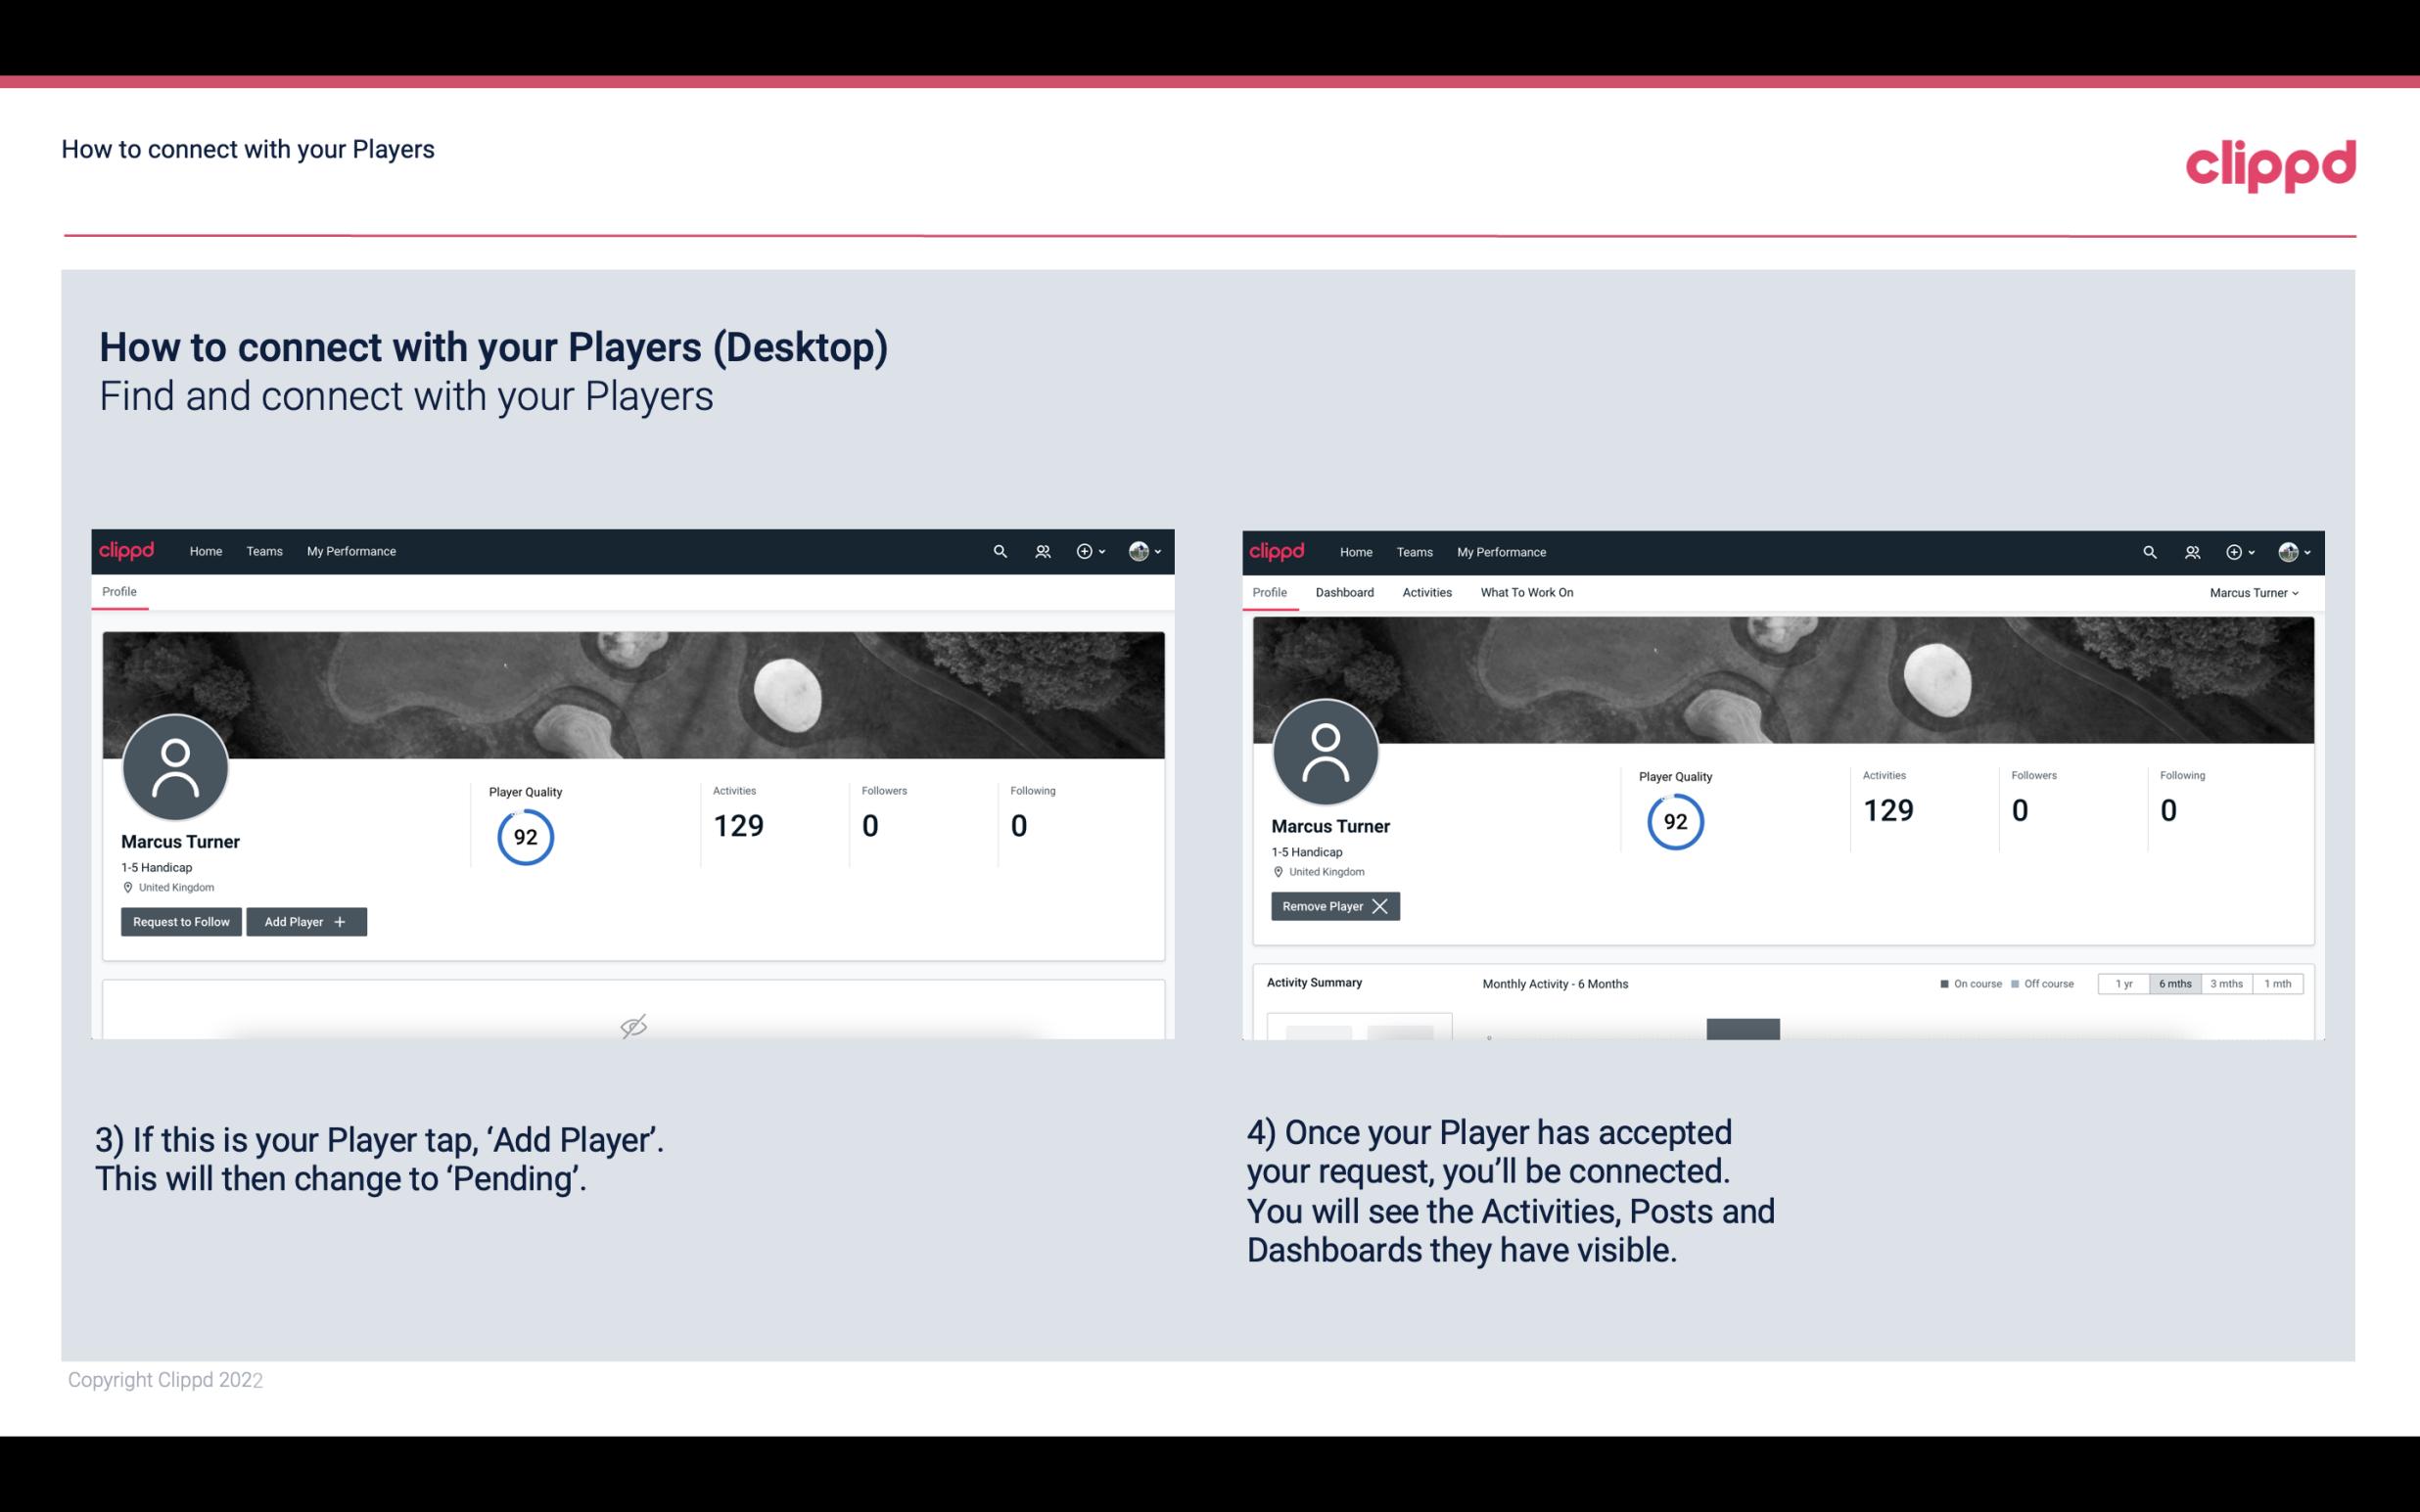Screen dimensions: 2420x1512
Task: Switch to the 'Dashboard' tab on right profile
Action: tap(1345, 592)
